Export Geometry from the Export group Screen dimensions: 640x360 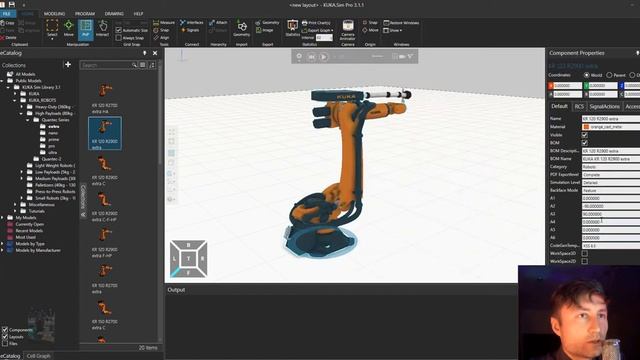tap(267, 23)
